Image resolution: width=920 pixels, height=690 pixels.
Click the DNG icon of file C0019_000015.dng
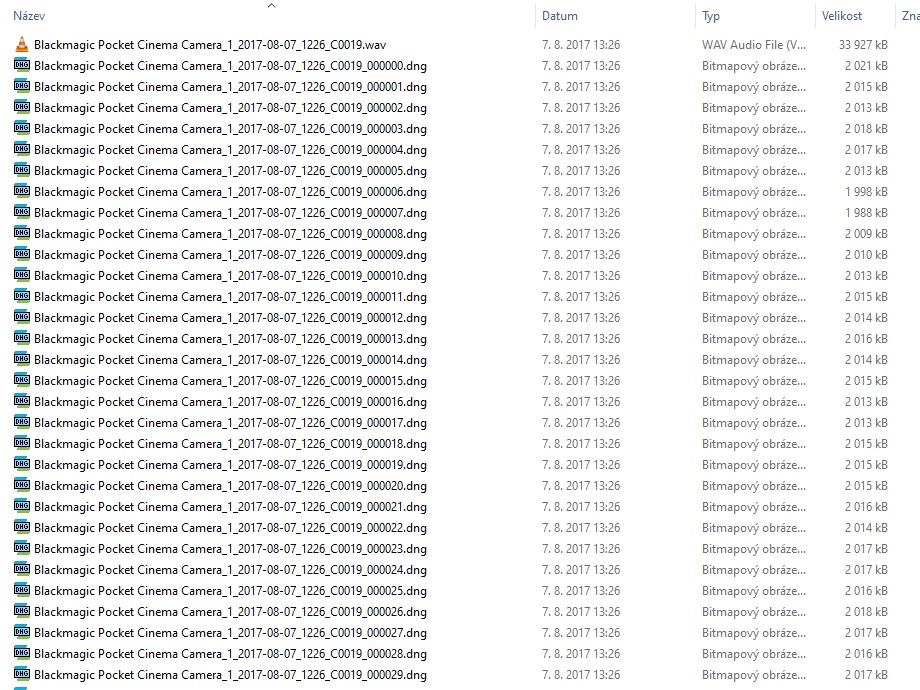click(x=22, y=381)
